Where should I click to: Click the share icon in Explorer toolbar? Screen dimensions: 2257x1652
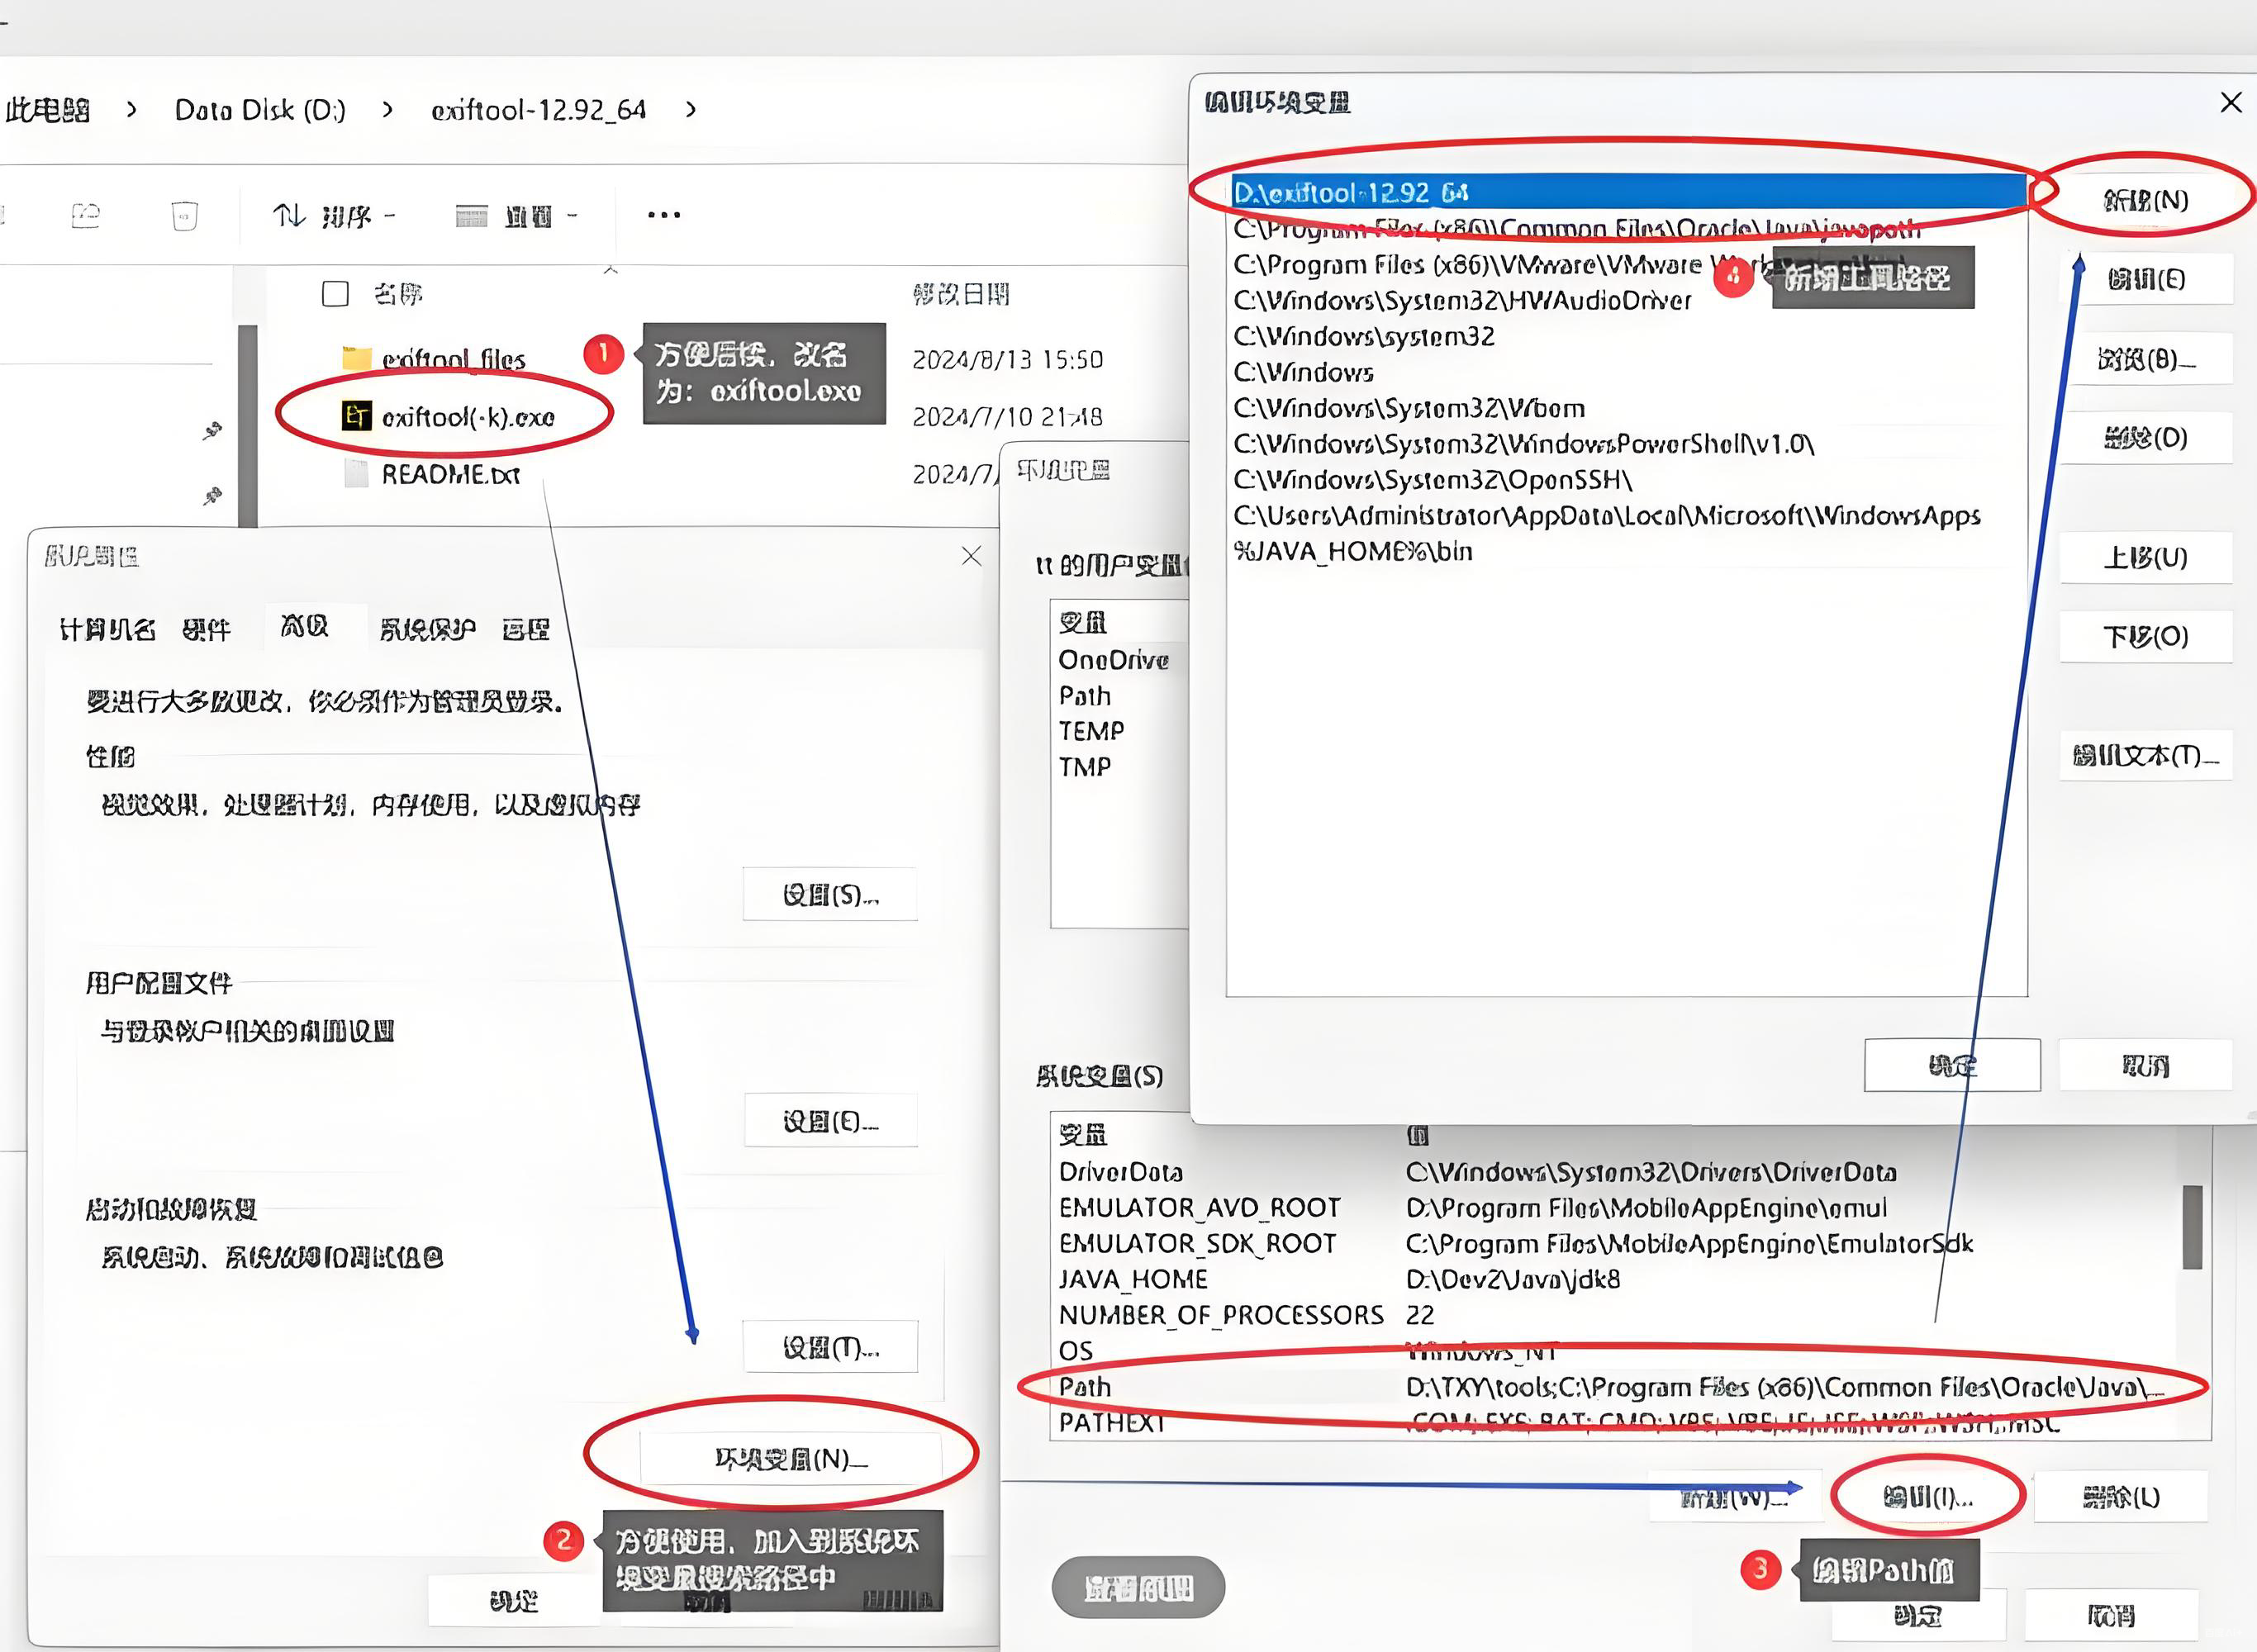click(x=86, y=215)
